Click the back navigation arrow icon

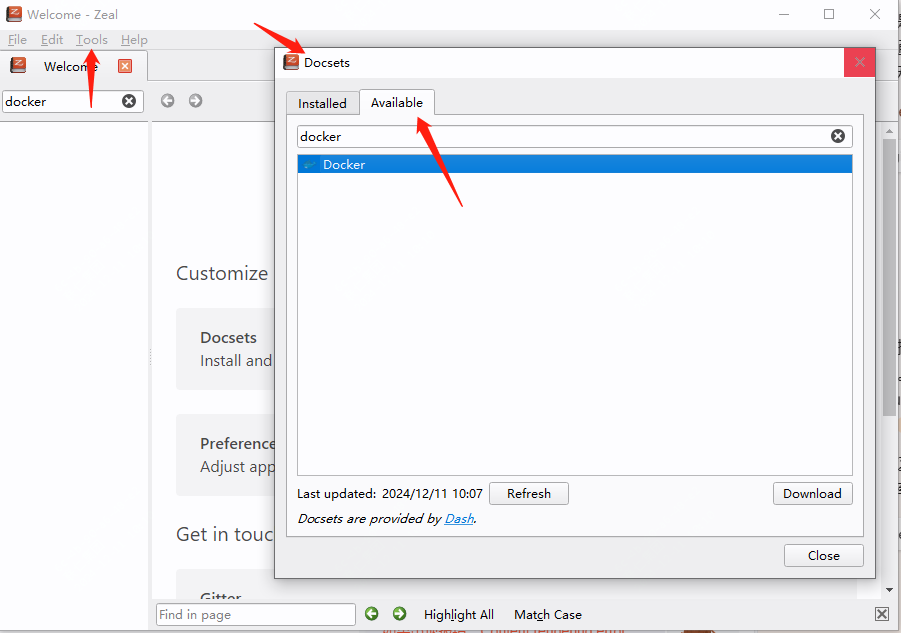pos(168,101)
